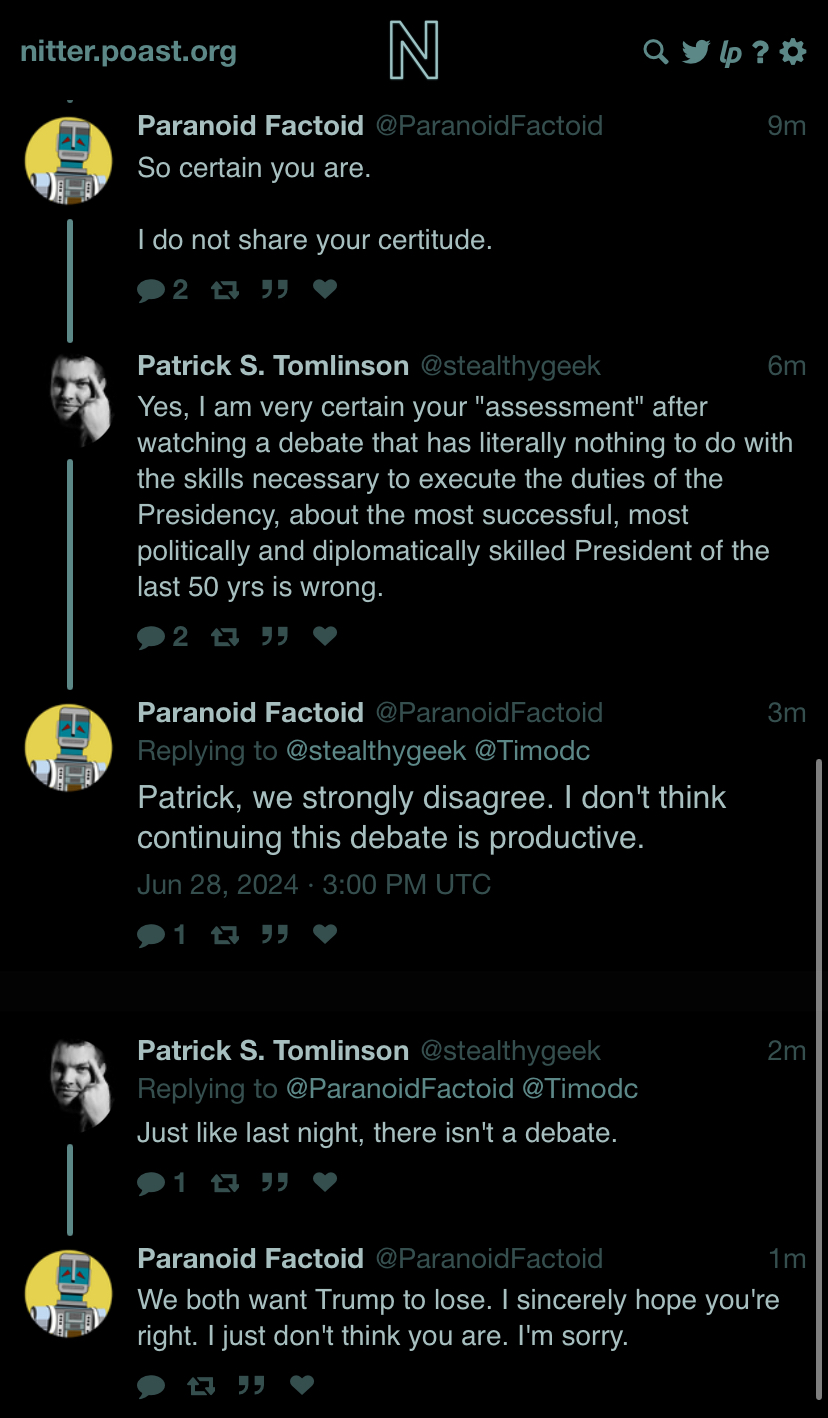Image resolution: width=828 pixels, height=1418 pixels.
Task: Open comments on "Yes, I am very certain" tweet
Action: pos(163,637)
